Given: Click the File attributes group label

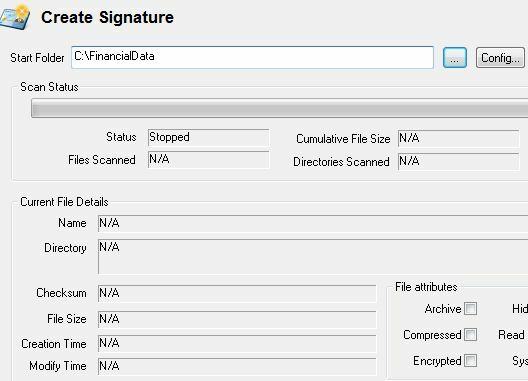Looking at the screenshot, I should [426, 287].
